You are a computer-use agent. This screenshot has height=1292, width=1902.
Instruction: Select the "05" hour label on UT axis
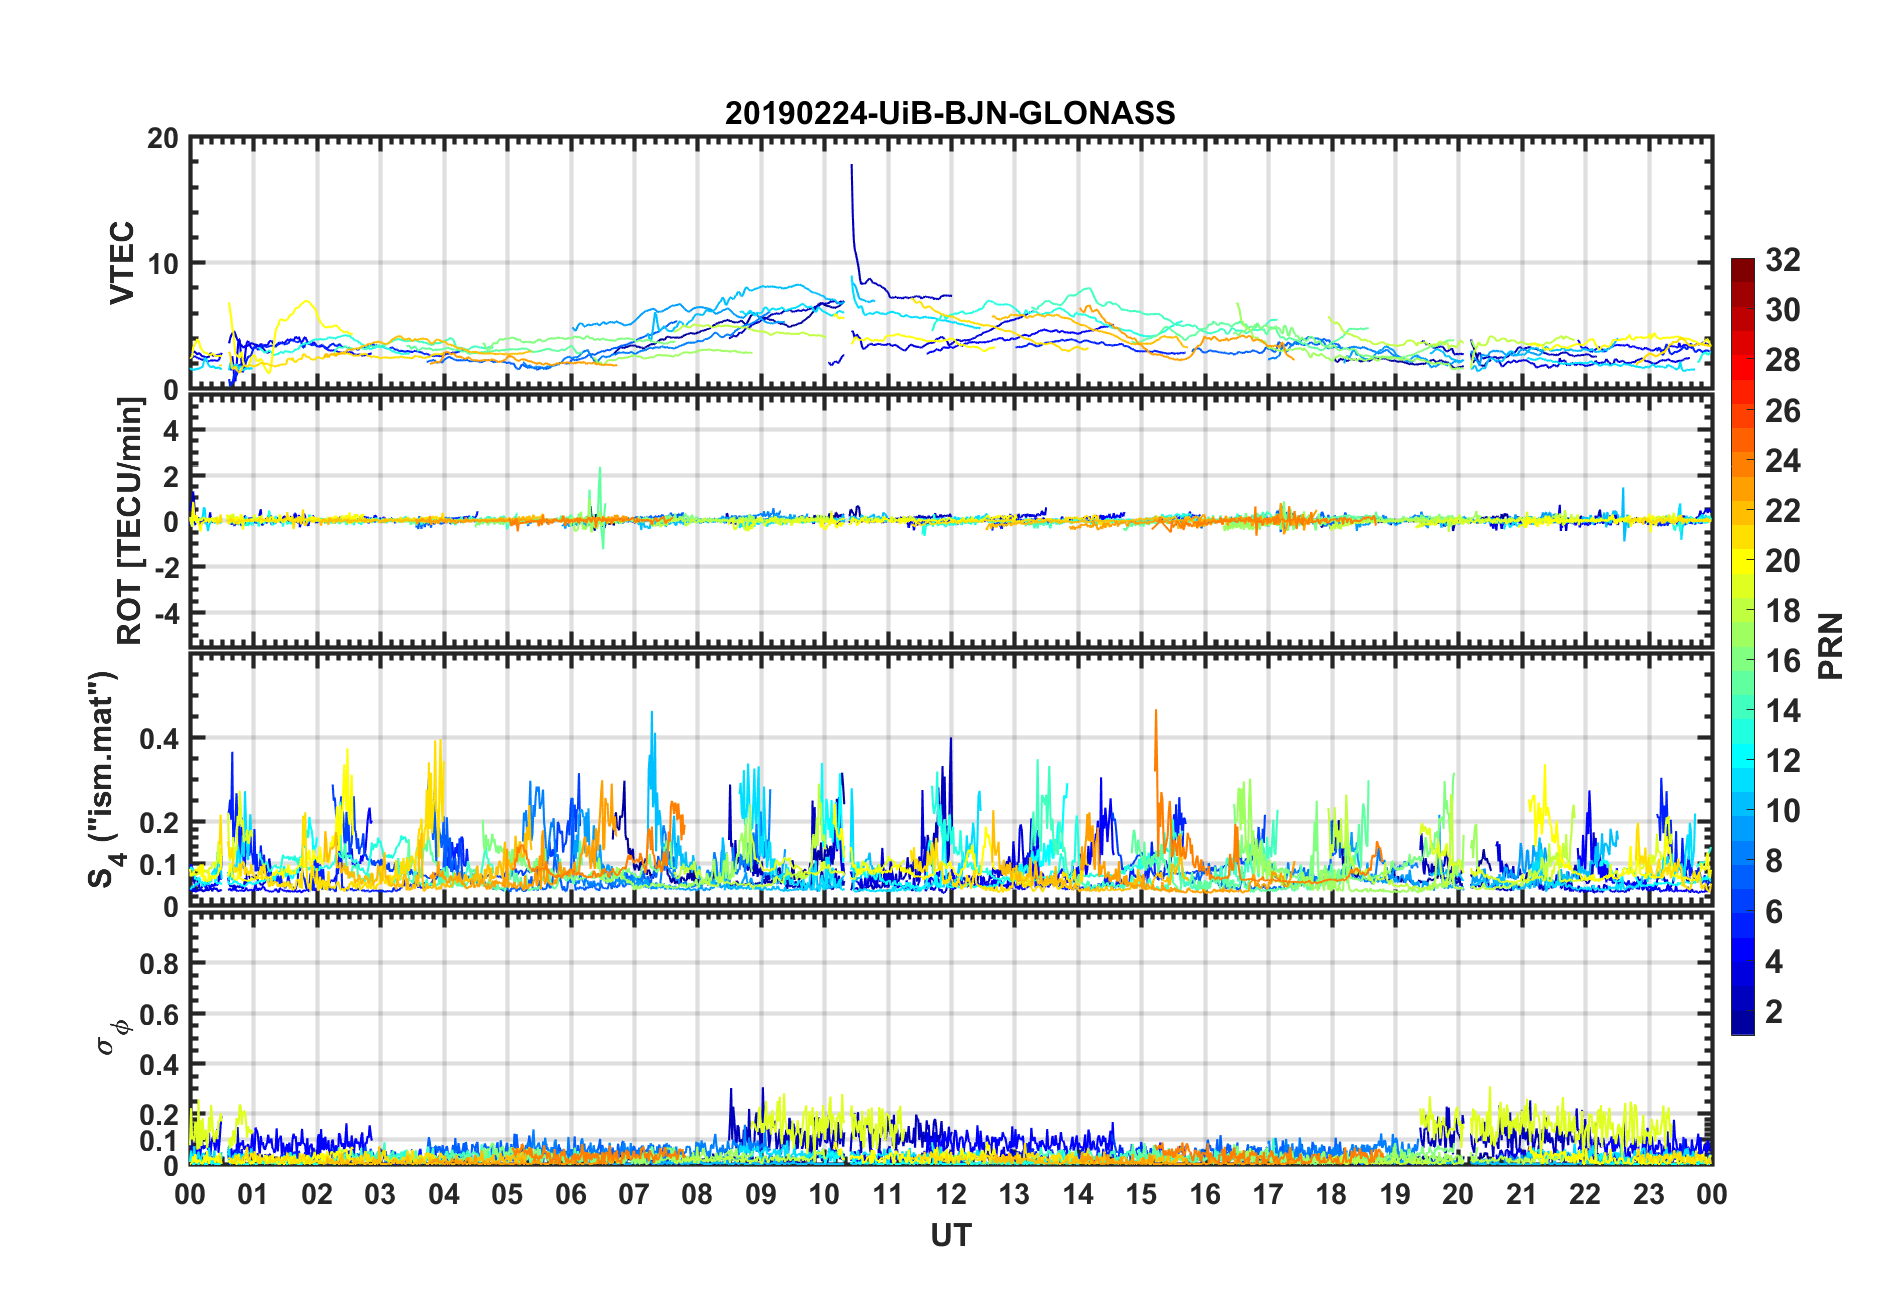point(507,1194)
